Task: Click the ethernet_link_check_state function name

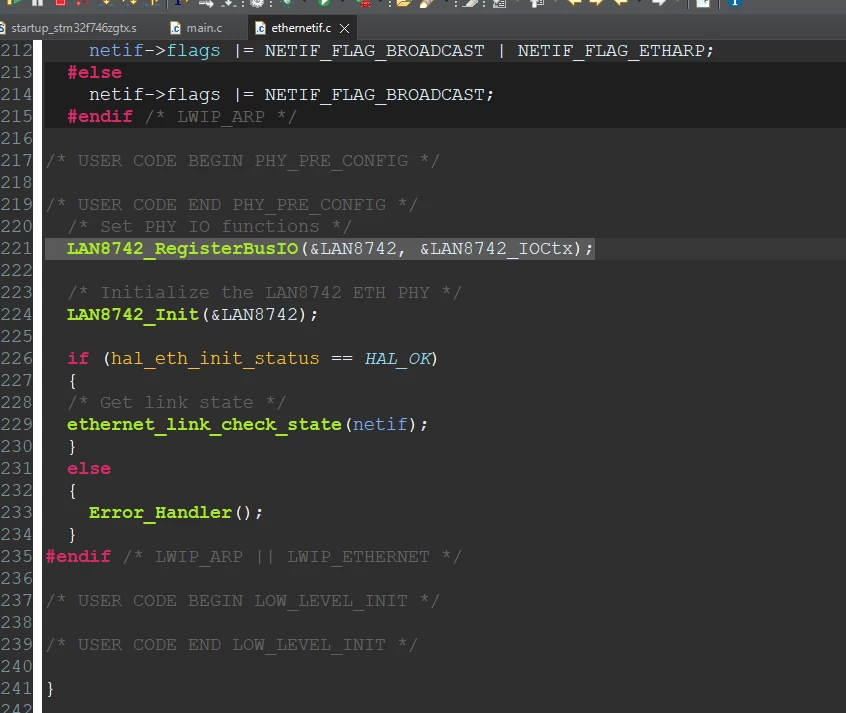Action: point(204,425)
